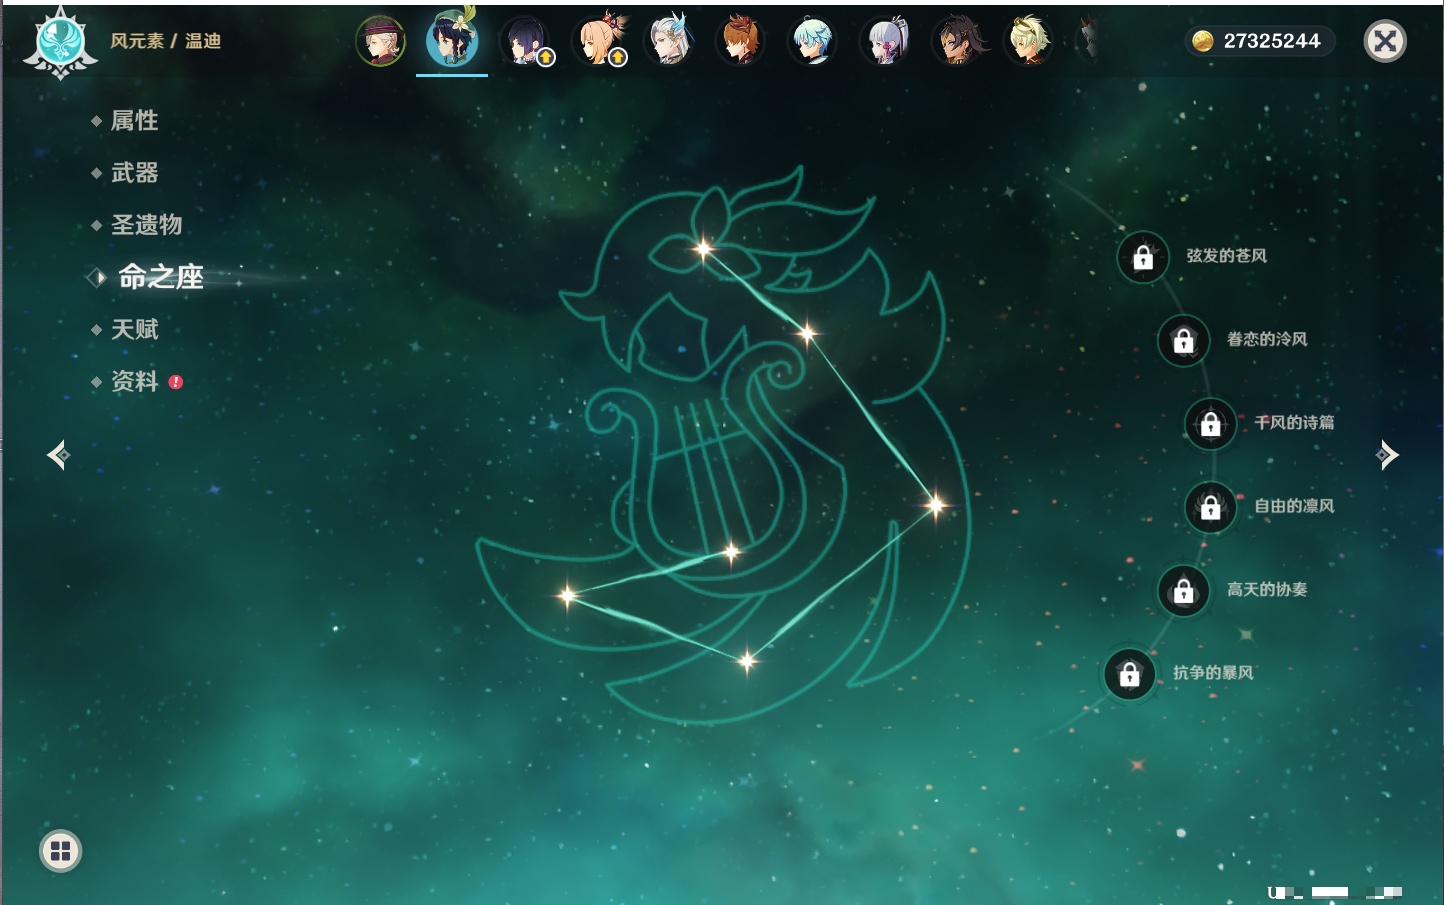1444x905 pixels.
Task: Select the 天赋 talents menu
Action: pos(134,329)
